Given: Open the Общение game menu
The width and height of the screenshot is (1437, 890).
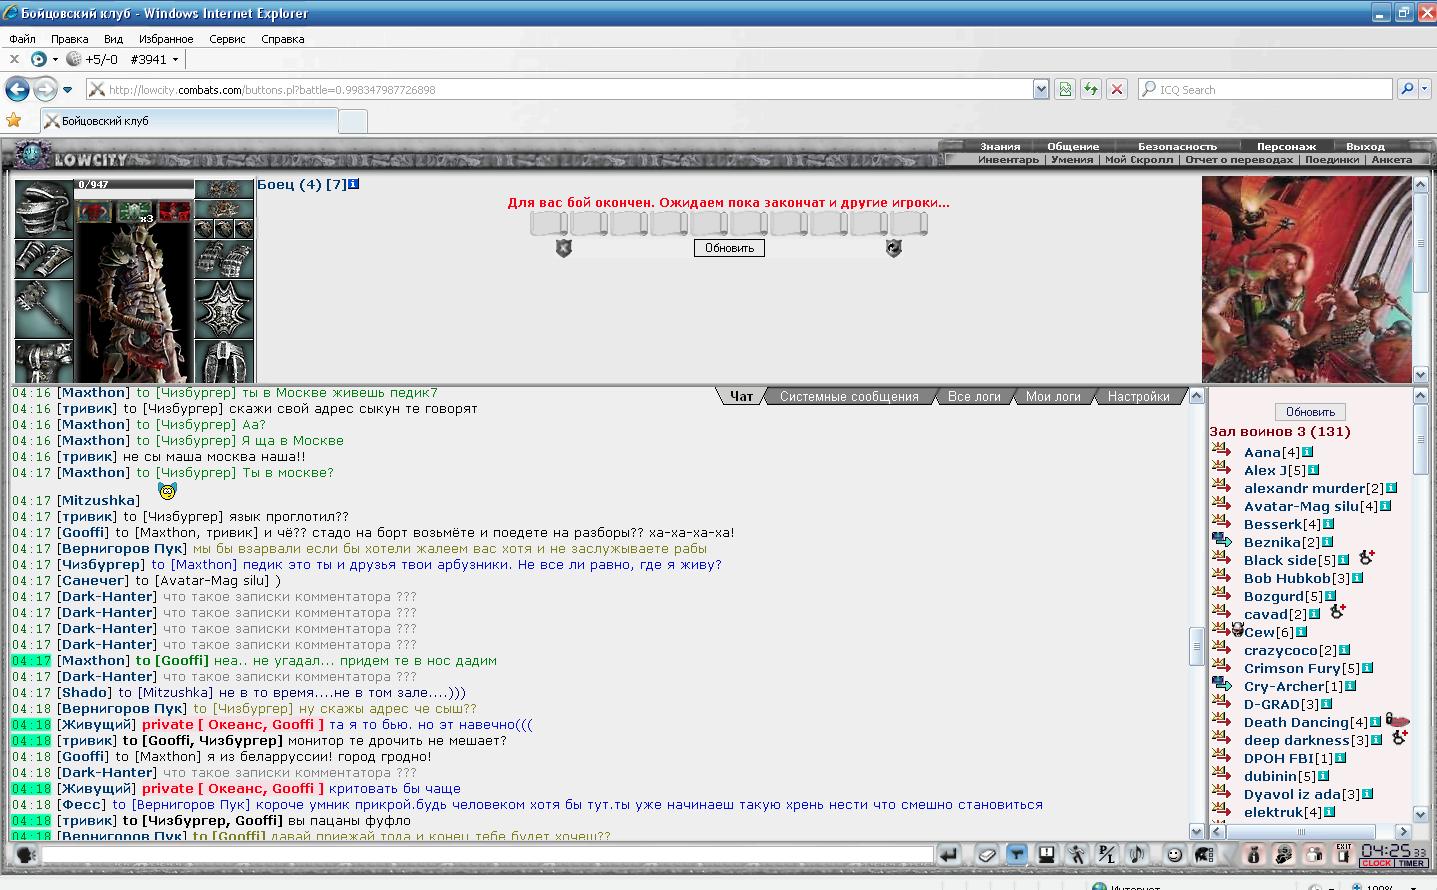Looking at the screenshot, I should (1073, 146).
